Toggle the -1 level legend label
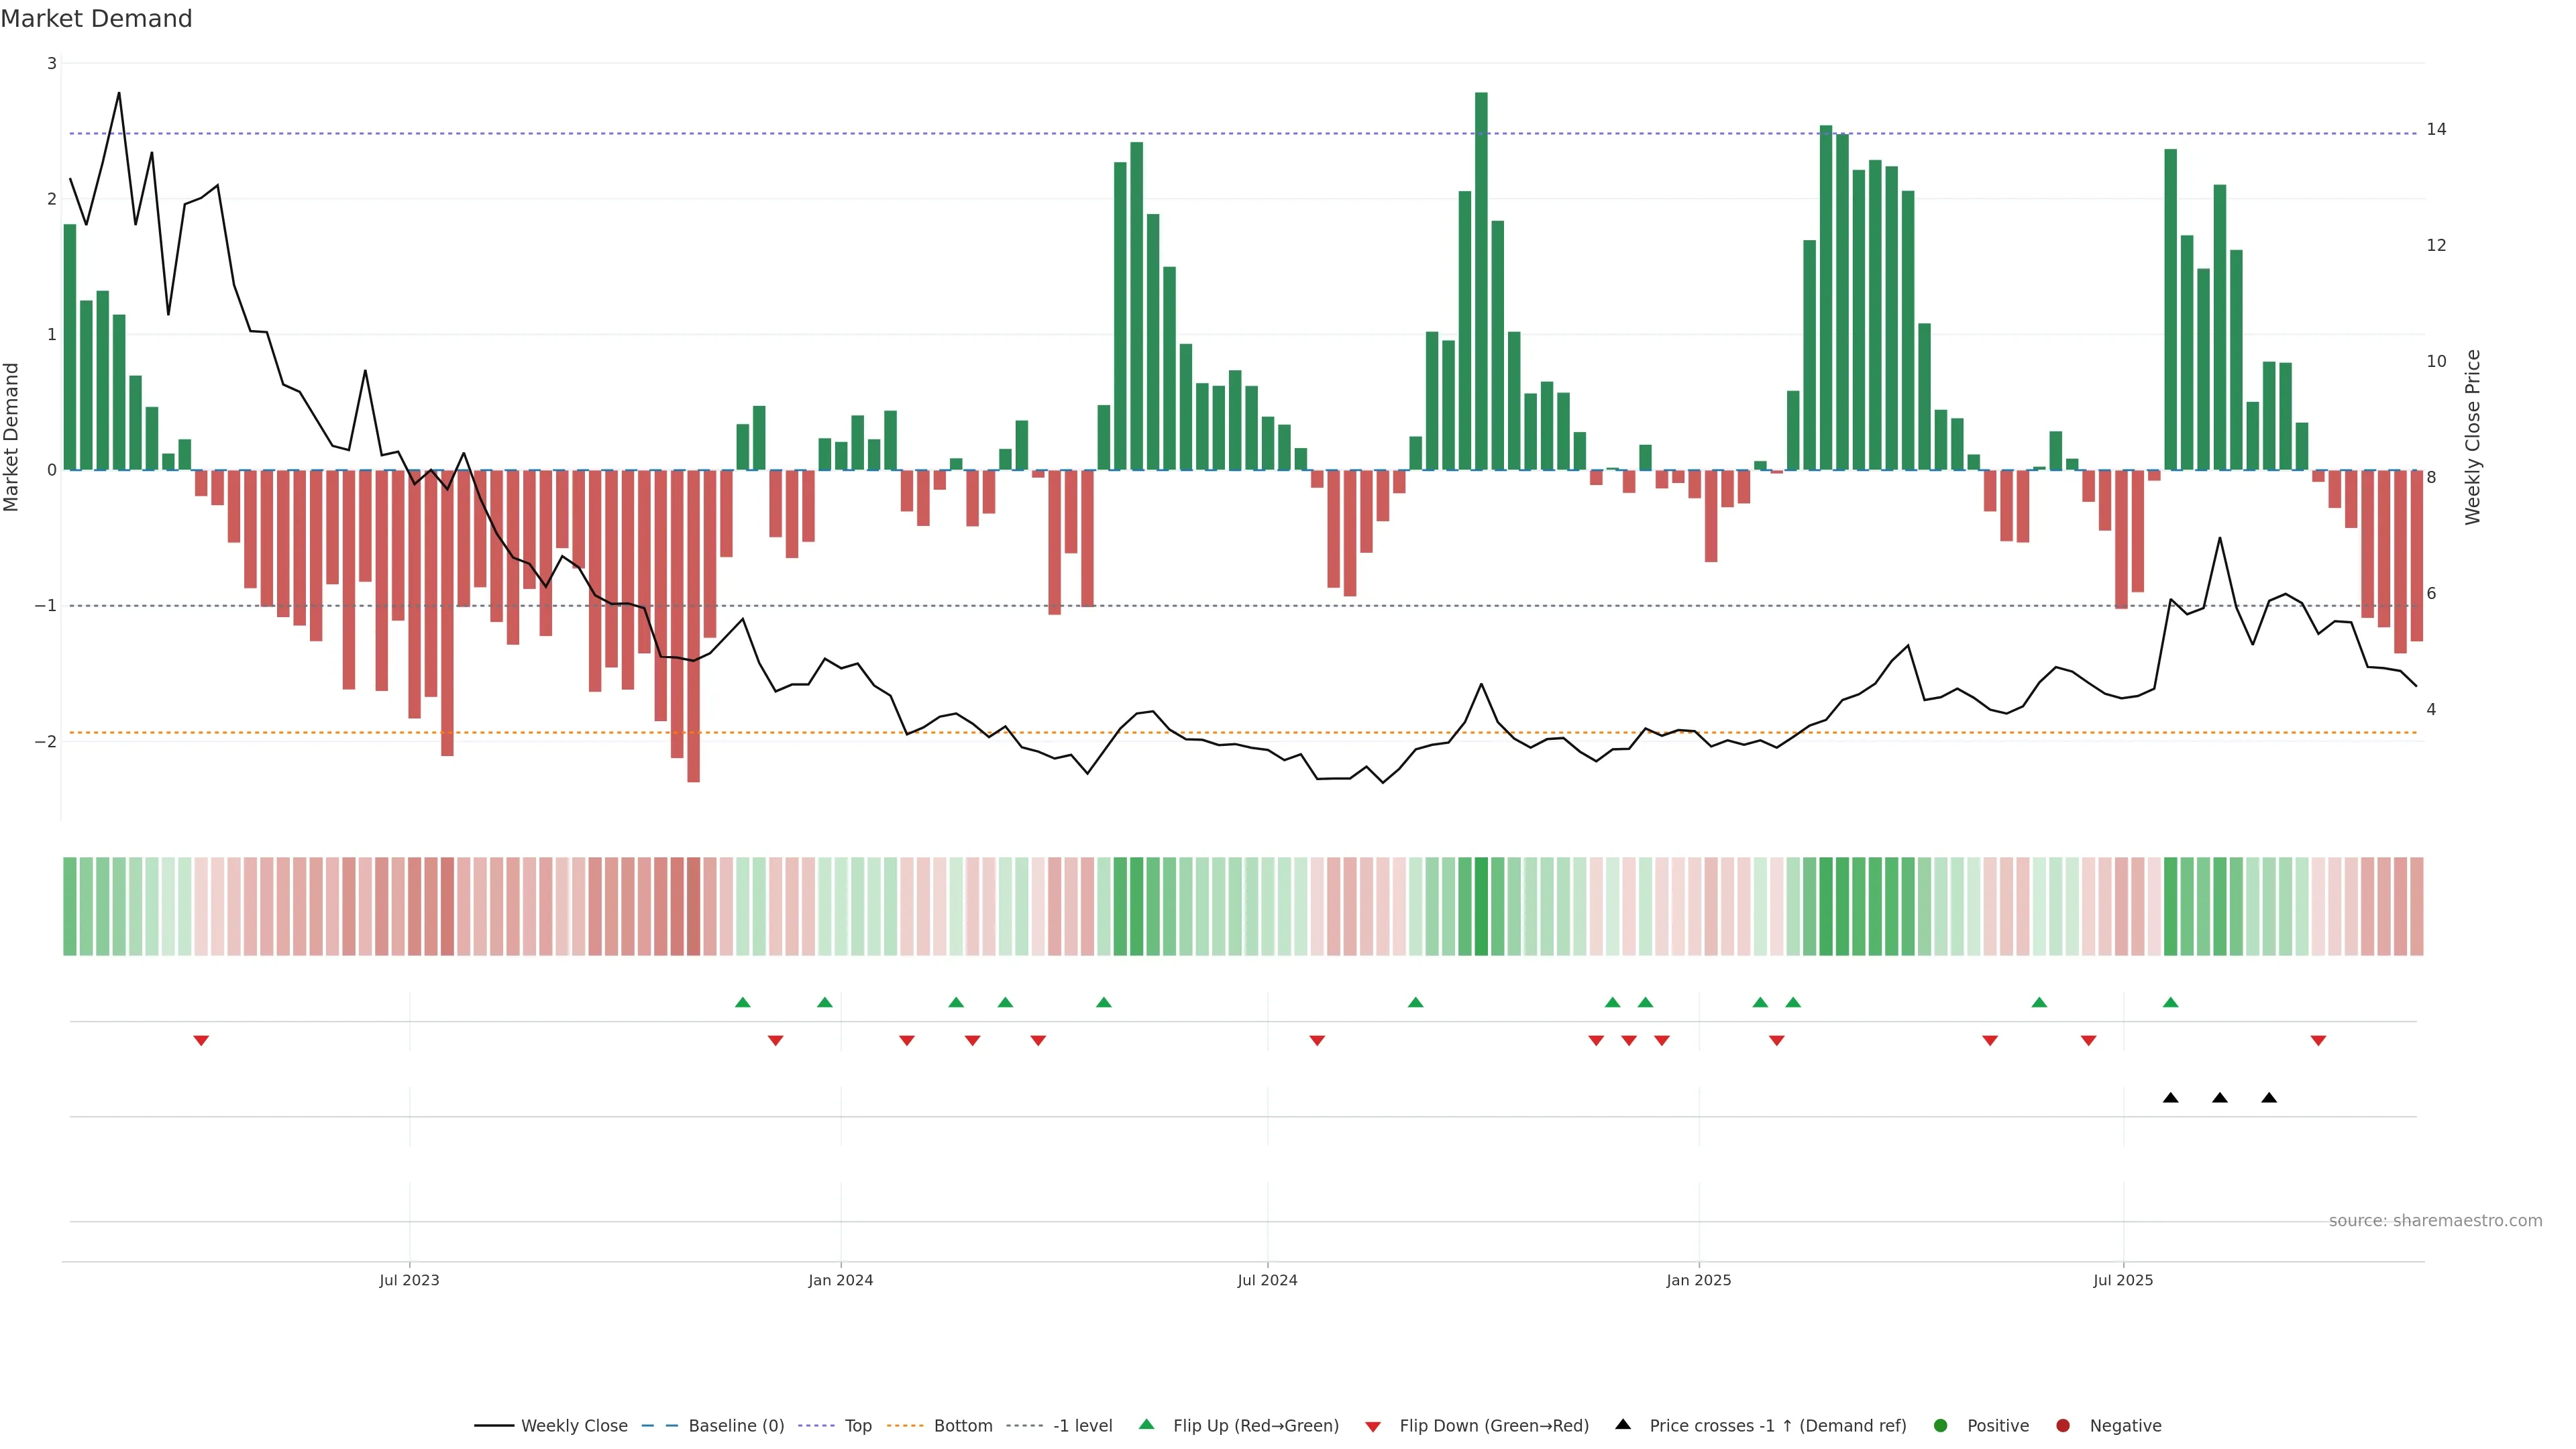 pos(1082,1425)
